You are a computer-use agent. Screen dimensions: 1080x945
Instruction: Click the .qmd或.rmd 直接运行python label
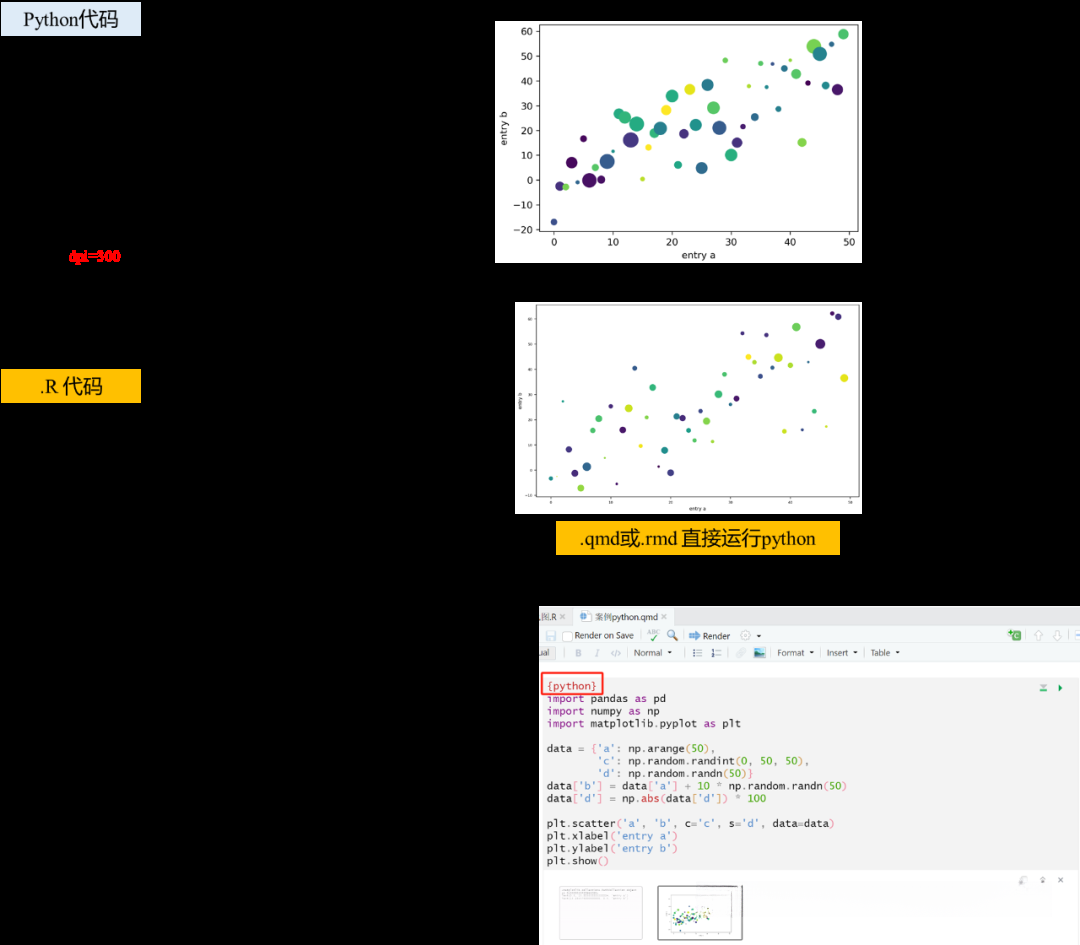pos(698,538)
